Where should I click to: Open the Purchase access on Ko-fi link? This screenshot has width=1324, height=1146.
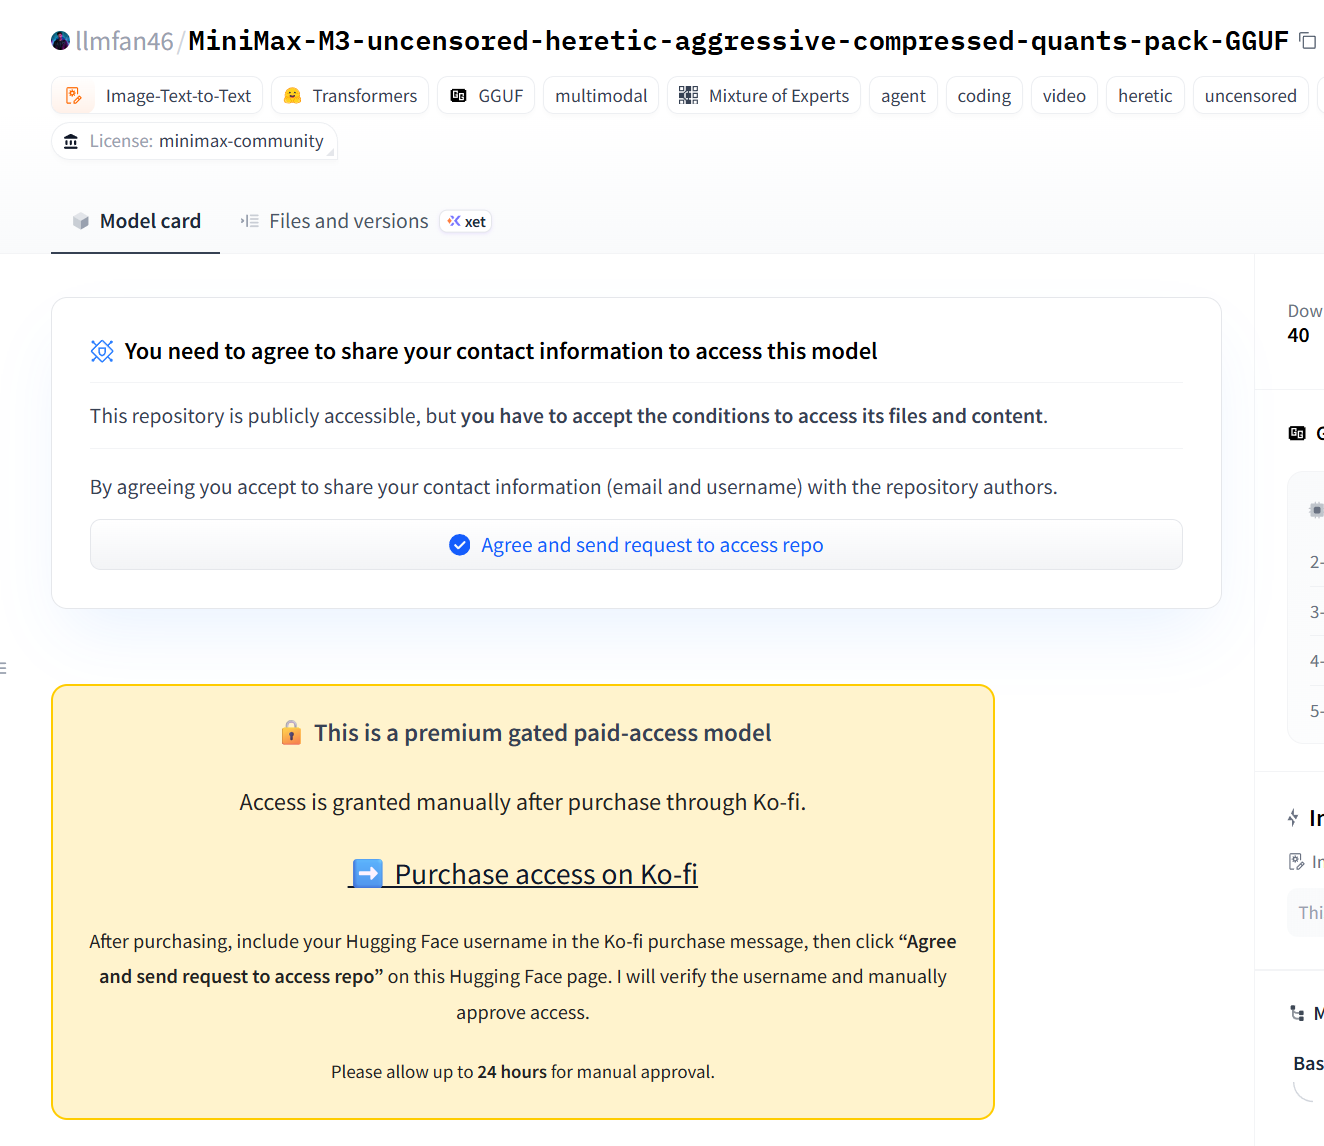523,874
